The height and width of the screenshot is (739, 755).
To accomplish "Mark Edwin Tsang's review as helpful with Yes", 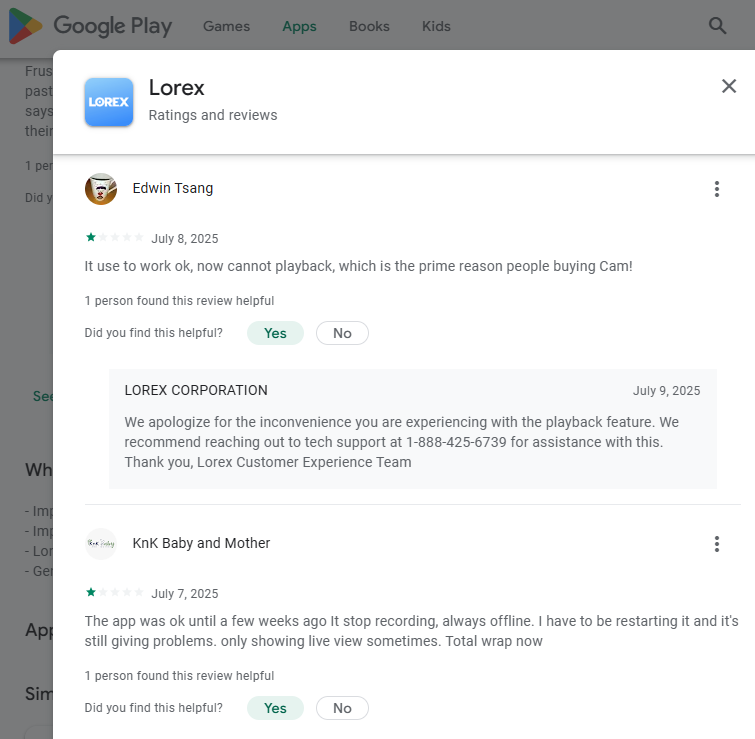I will point(275,333).
